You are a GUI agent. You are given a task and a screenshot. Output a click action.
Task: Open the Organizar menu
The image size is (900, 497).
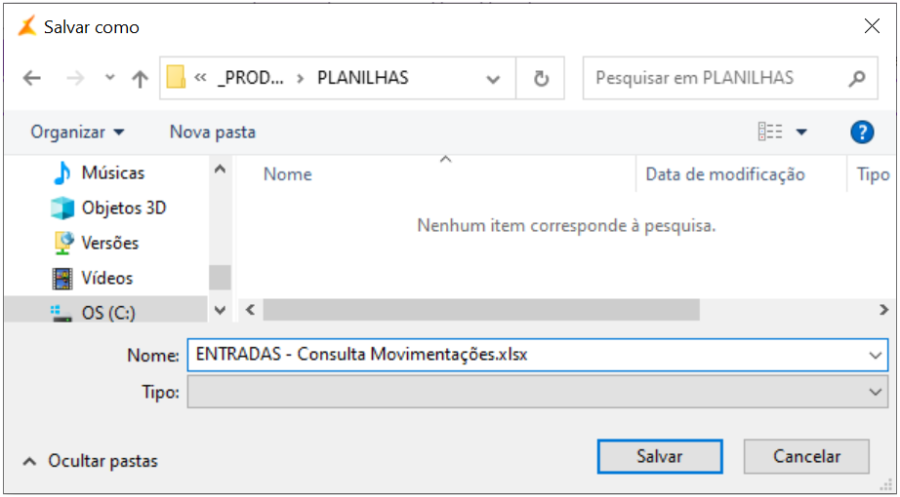pyautogui.click(x=78, y=132)
